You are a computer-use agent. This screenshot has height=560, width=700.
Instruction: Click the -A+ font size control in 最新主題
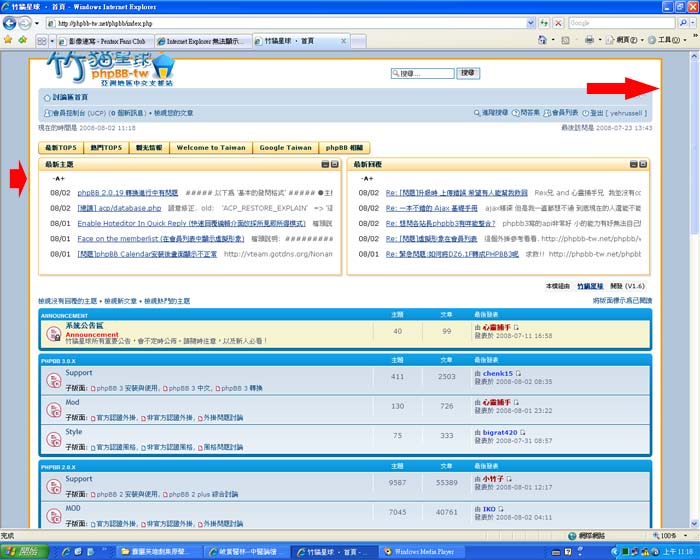click(58, 178)
